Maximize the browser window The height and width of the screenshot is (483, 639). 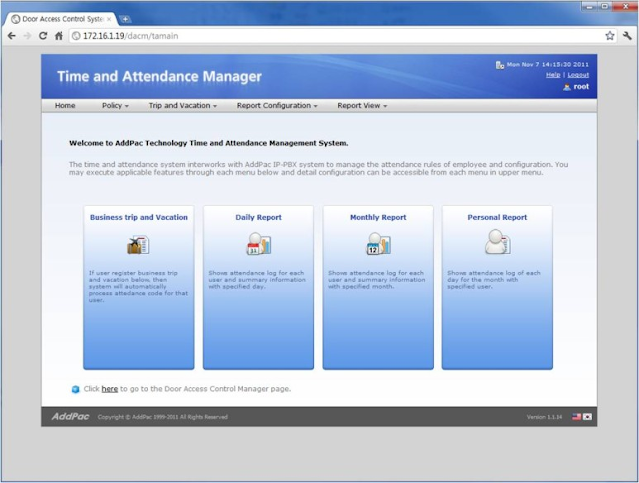605,6
